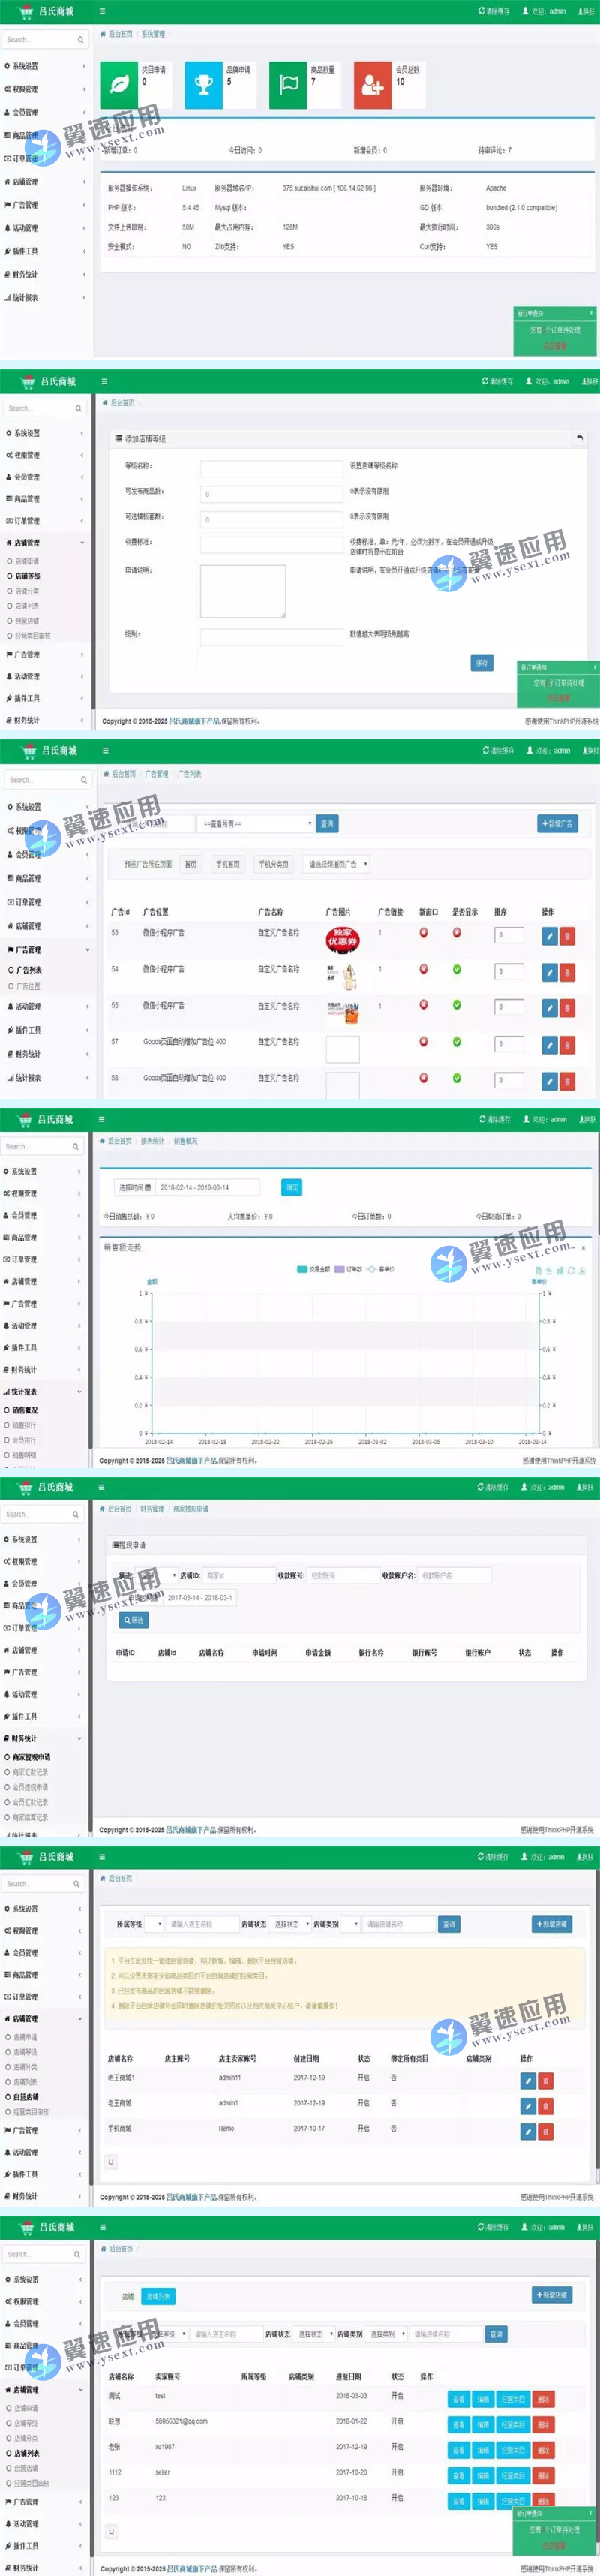This screenshot has width=600, height=2576.
Task: Toggle 是否显示 status for ad 58
Action: click(456, 1078)
